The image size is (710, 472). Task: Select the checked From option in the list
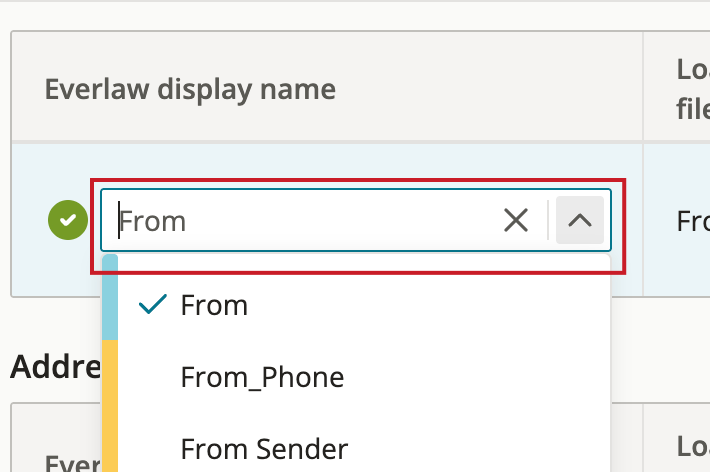pyautogui.click(x=356, y=305)
